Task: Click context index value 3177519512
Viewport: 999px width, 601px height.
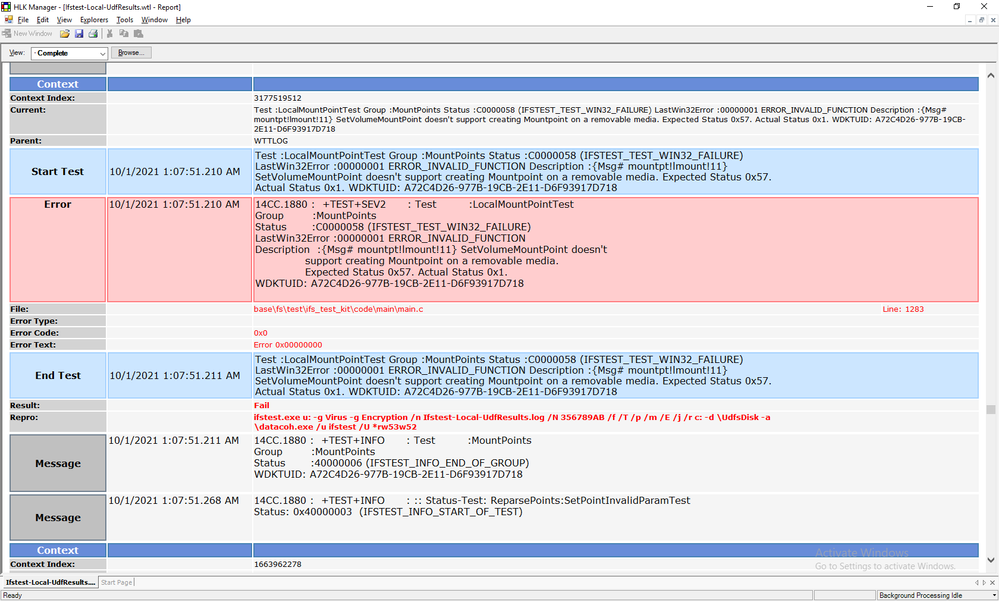Action: pos(278,98)
